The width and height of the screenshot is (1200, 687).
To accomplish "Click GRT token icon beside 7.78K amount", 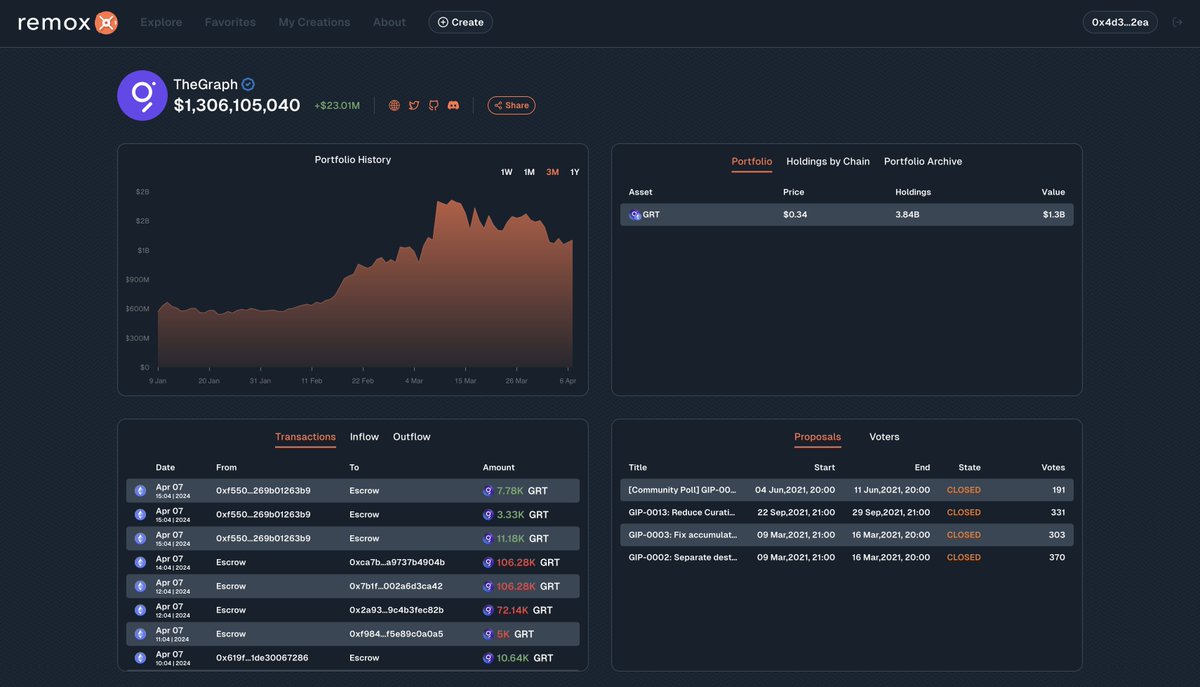I will [x=488, y=491].
